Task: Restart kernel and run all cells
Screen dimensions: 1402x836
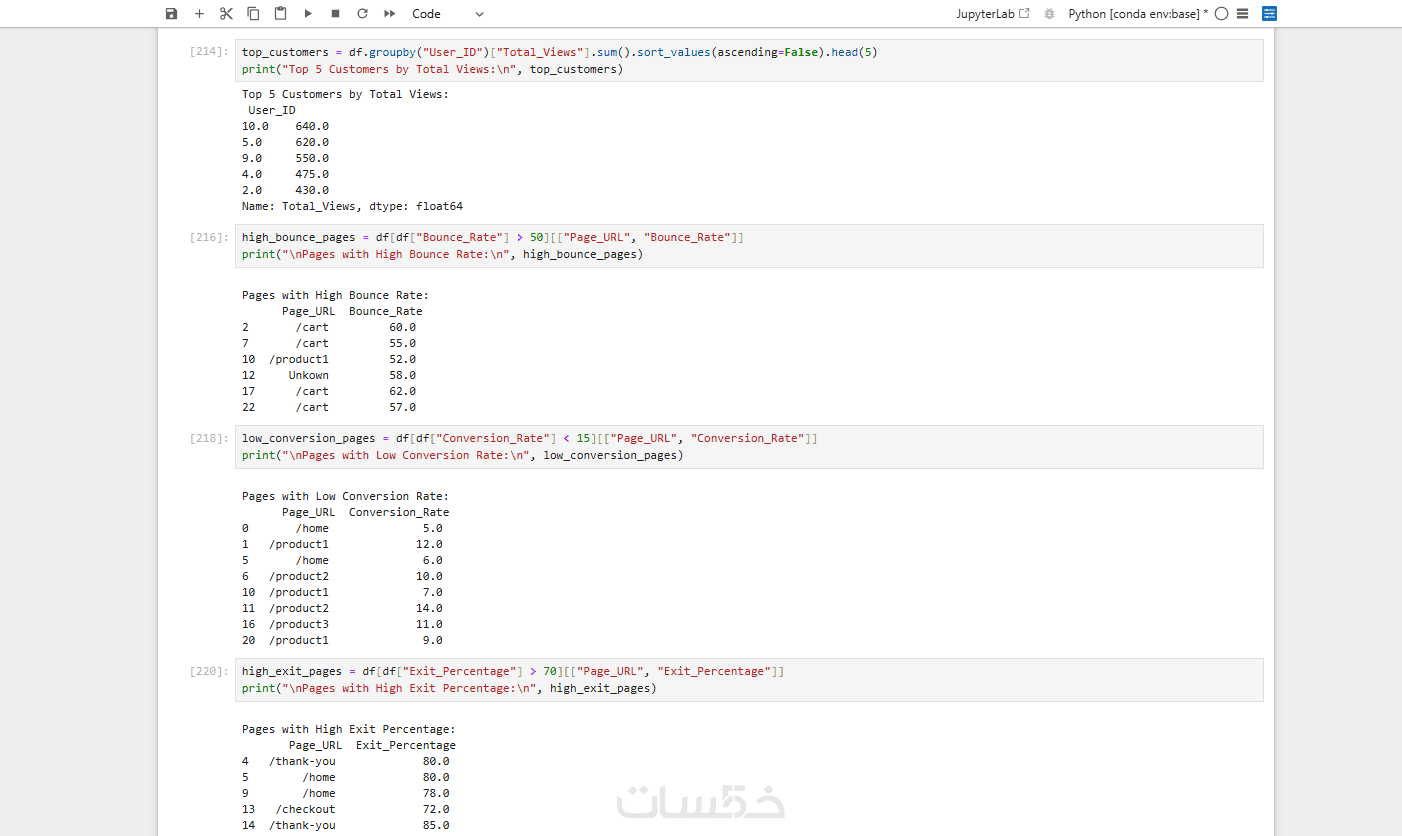Action: point(389,14)
